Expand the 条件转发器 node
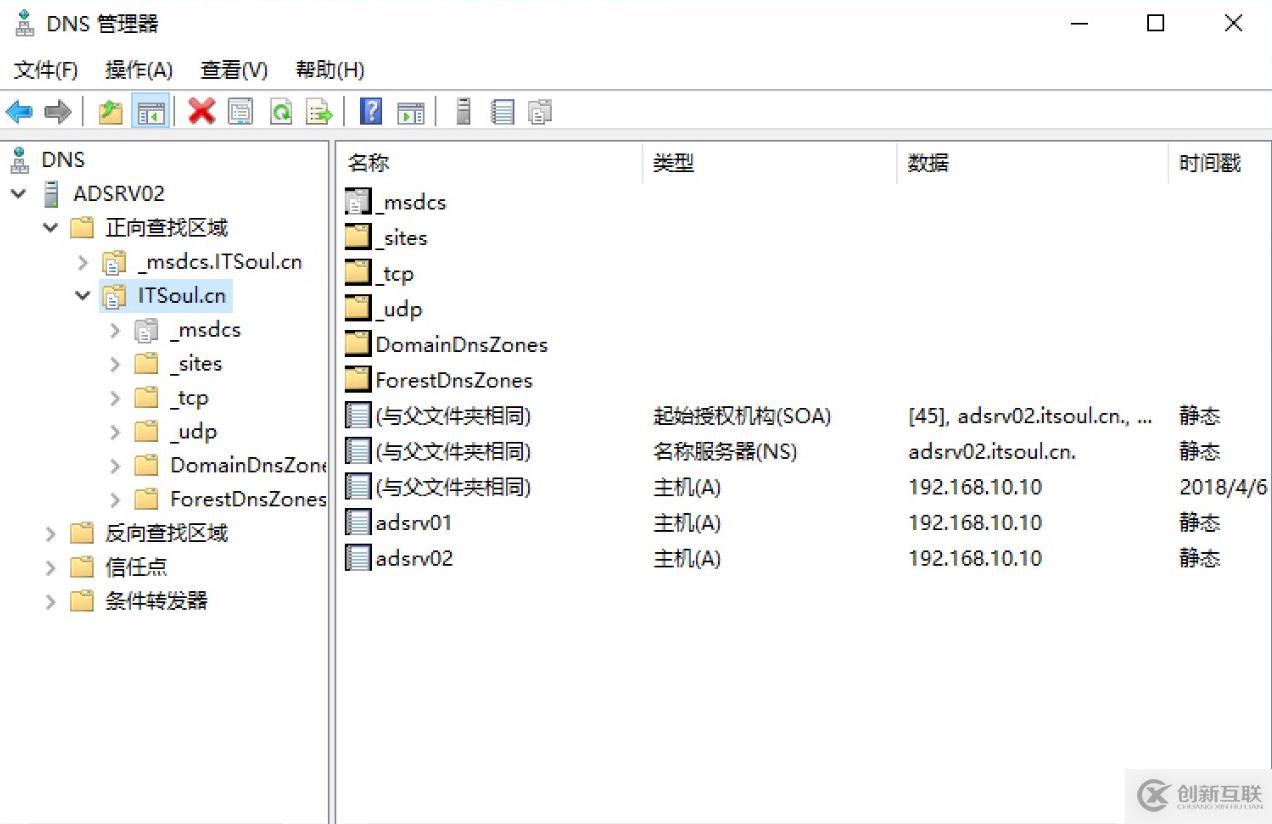The width and height of the screenshot is (1272, 824). coord(51,602)
